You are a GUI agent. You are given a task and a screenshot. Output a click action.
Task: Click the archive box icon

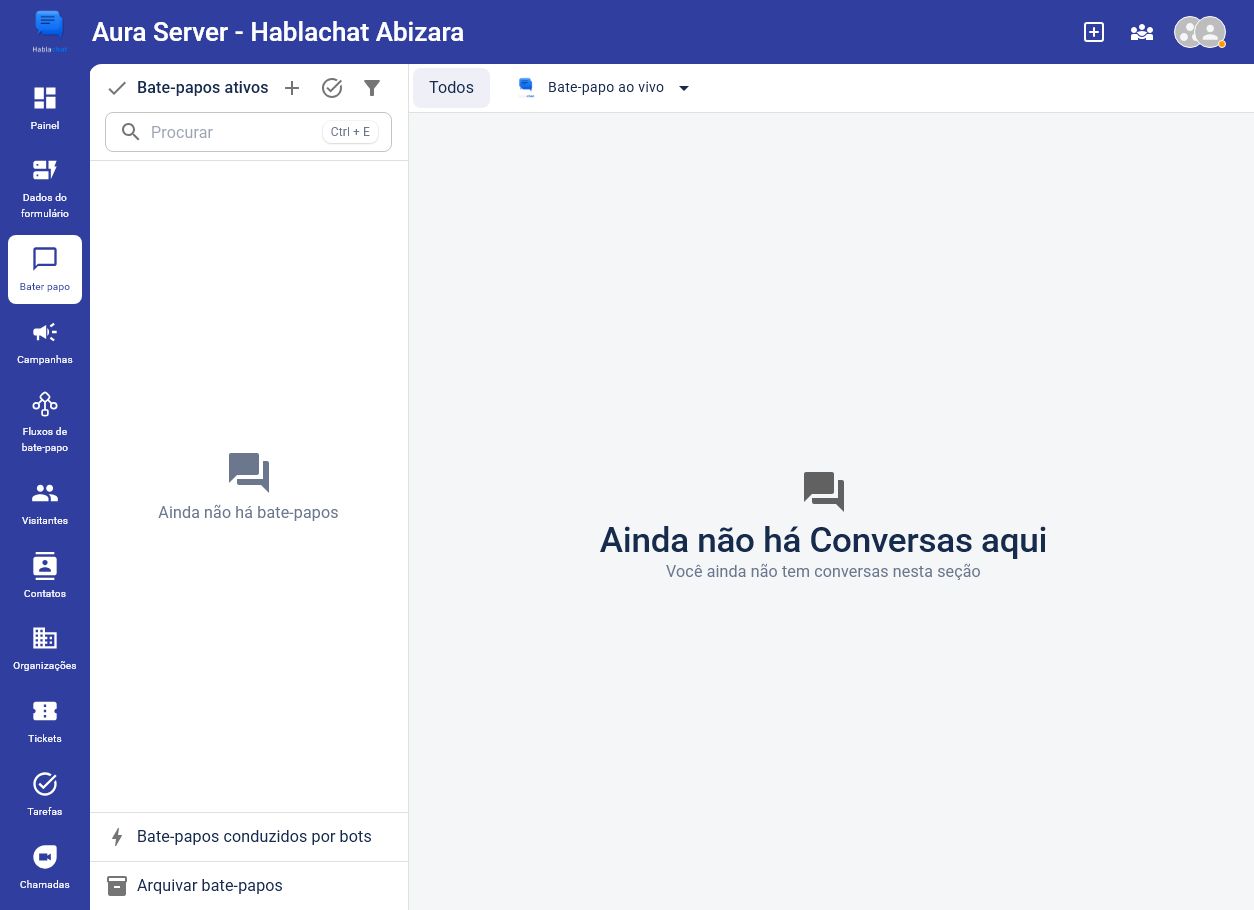(117, 886)
